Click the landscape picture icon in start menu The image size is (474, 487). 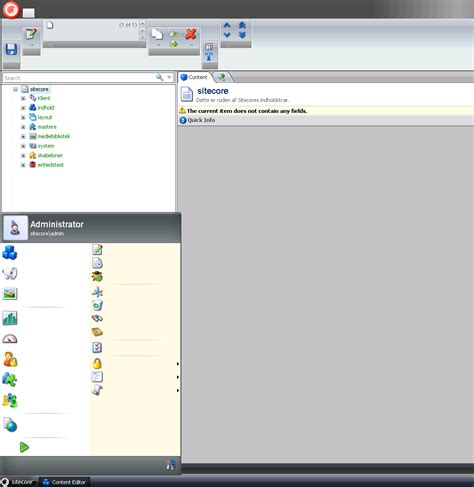(x=10, y=294)
